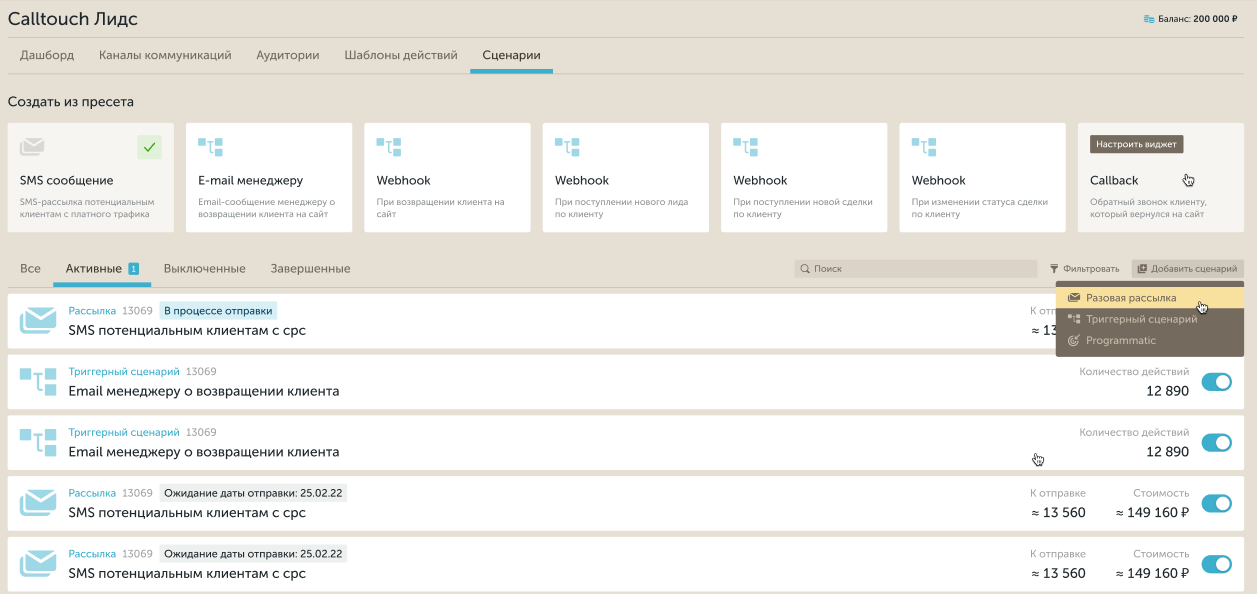This screenshot has width=1257, height=594.
Task: Select Webhook preset При возвращении клиента на сайт
Action: (447, 178)
